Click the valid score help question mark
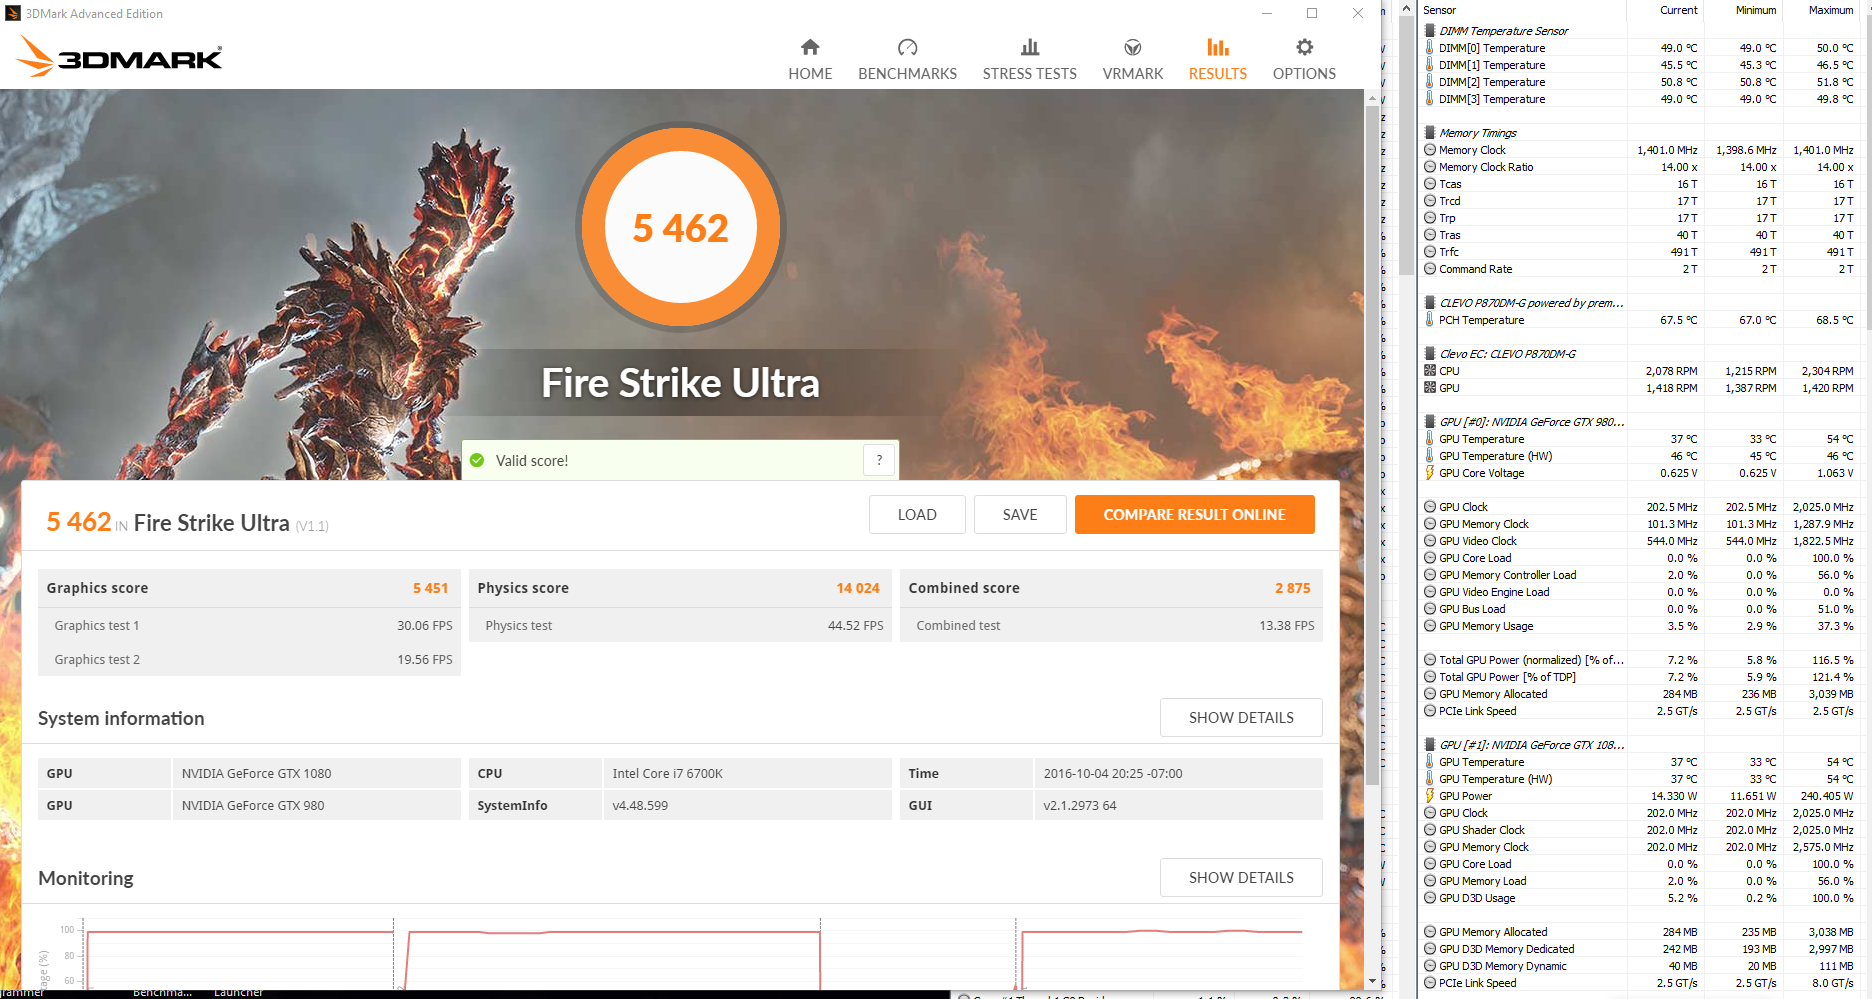1872x999 pixels. coord(879,460)
